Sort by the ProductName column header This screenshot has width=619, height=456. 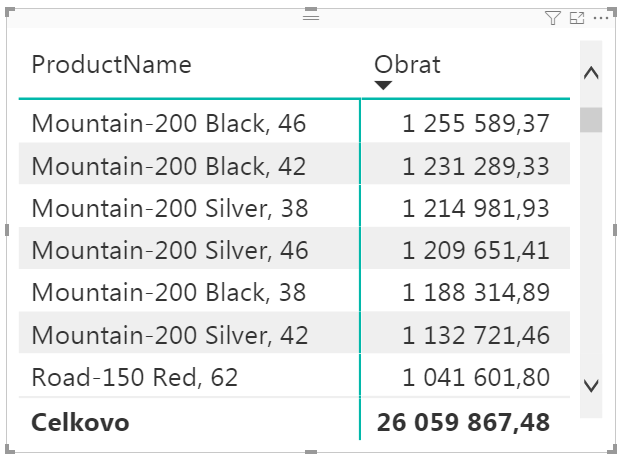pyautogui.click(x=111, y=65)
